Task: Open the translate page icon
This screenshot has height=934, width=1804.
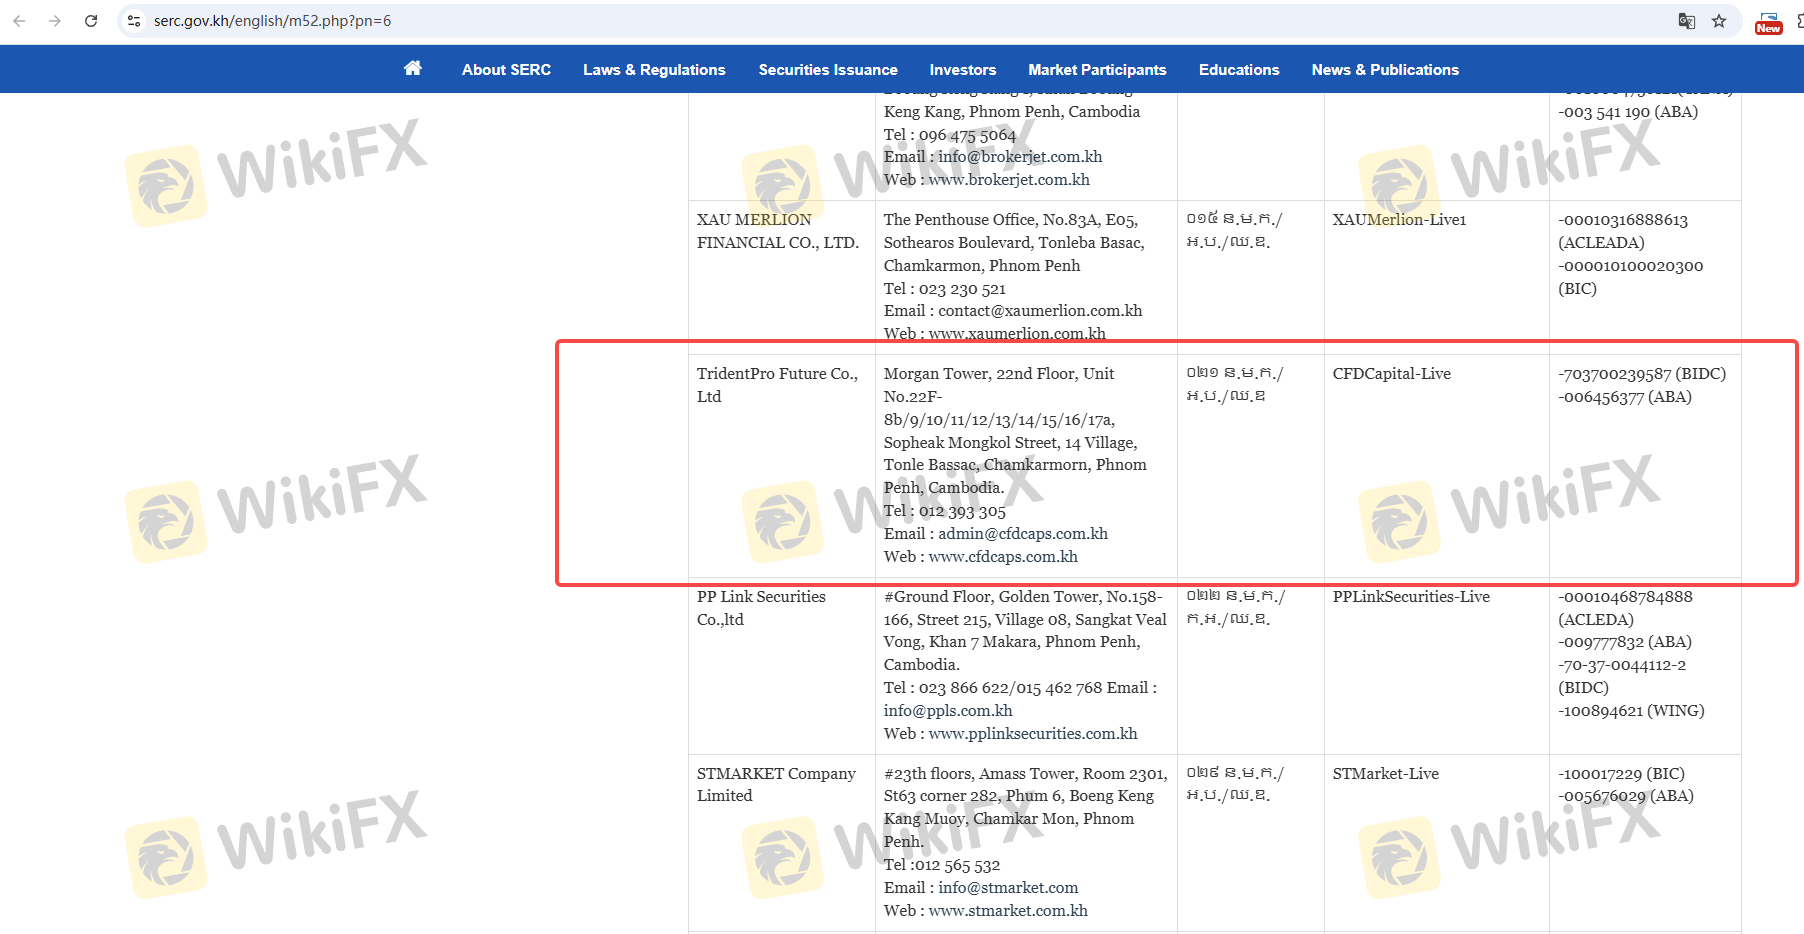Action: coord(1686,21)
